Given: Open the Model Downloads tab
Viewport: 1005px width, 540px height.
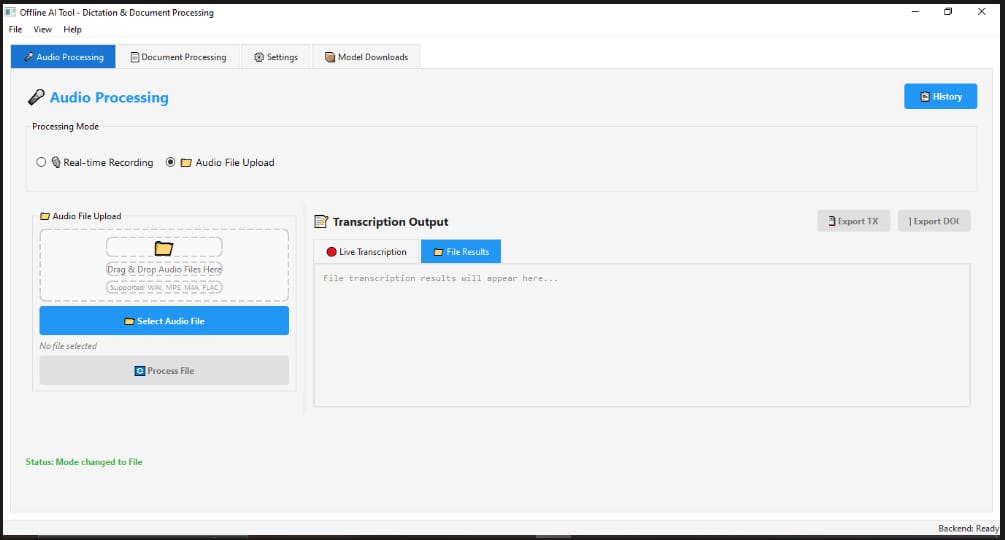Looking at the screenshot, I should pyautogui.click(x=367, y=57).
